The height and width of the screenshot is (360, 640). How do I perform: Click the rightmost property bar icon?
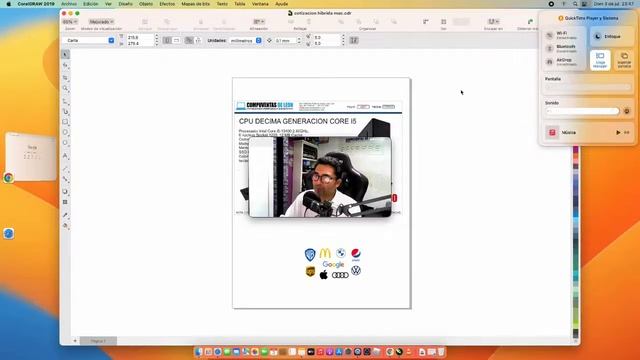[354, 40]
